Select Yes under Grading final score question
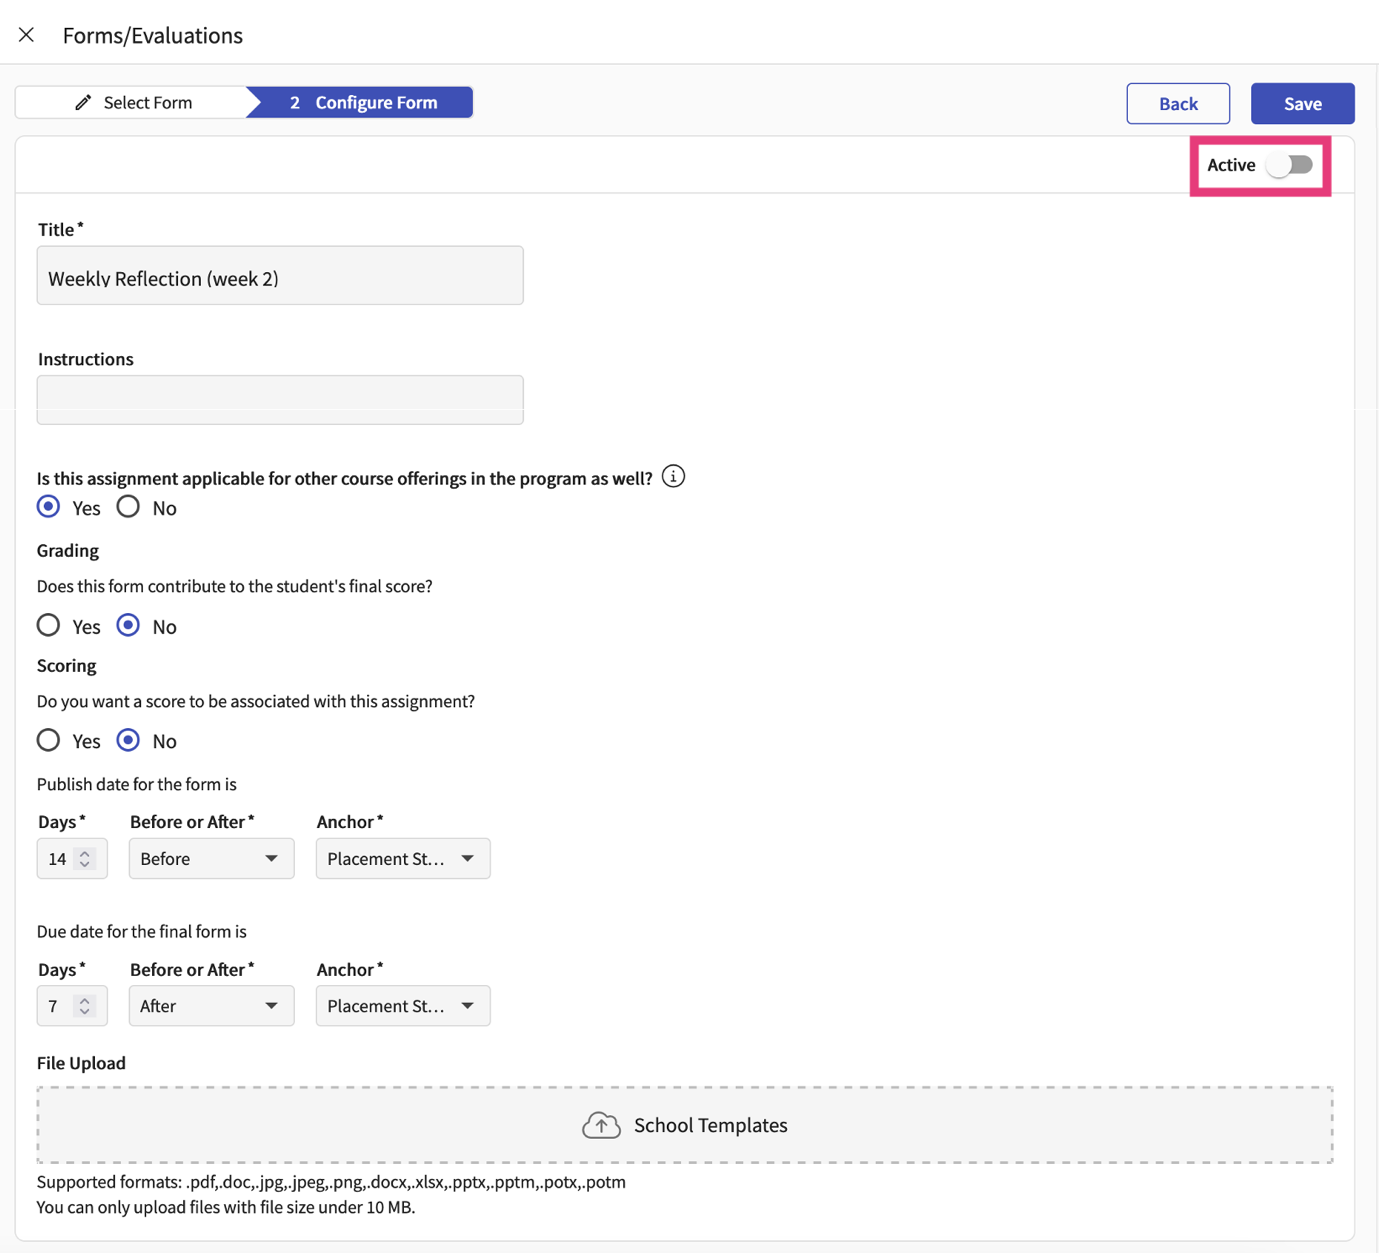Image resolution: width=1379 pixels, height=1253 pixels. pyautogui.click(x=48, y=626)
